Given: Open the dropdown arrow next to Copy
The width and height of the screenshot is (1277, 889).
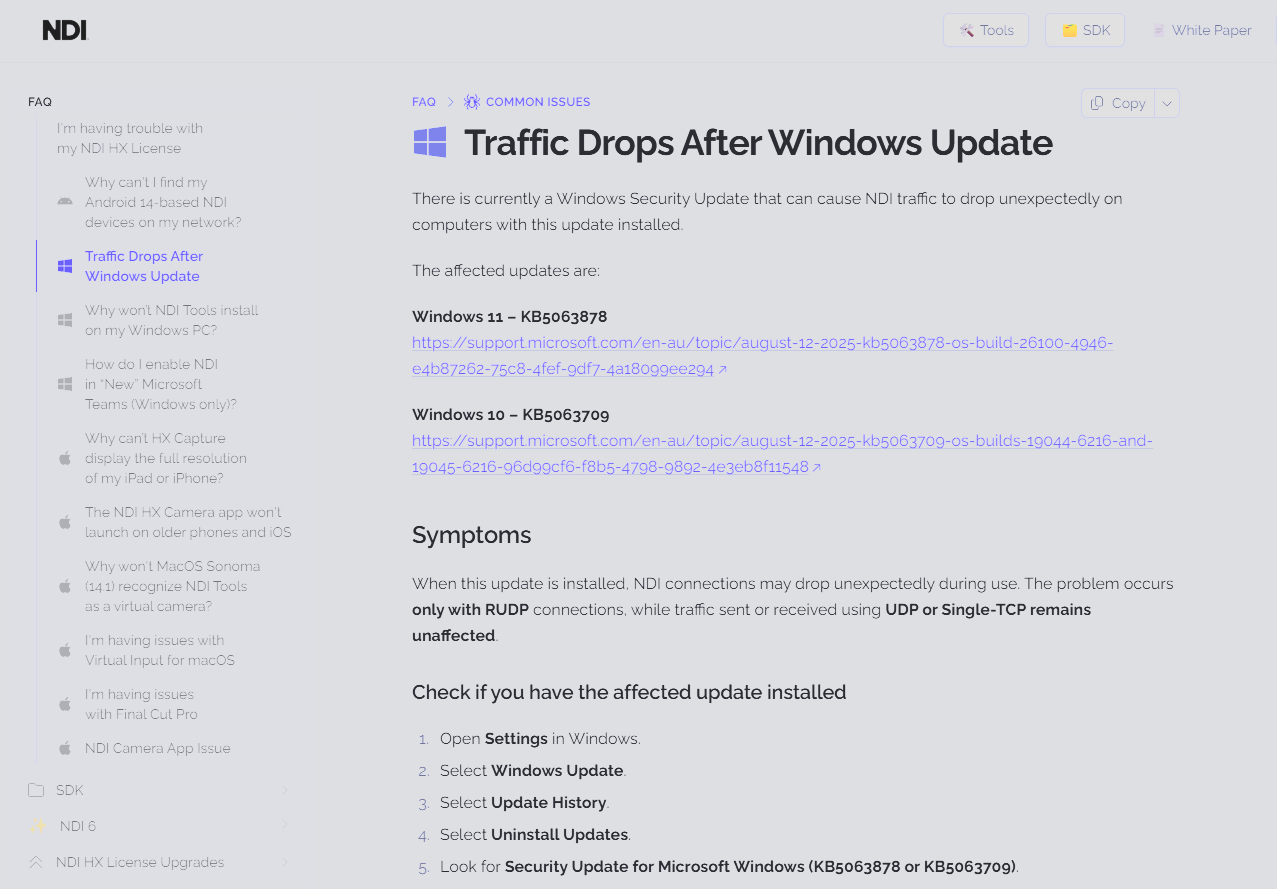Looking at the screenshot, I should point(1167,103).
